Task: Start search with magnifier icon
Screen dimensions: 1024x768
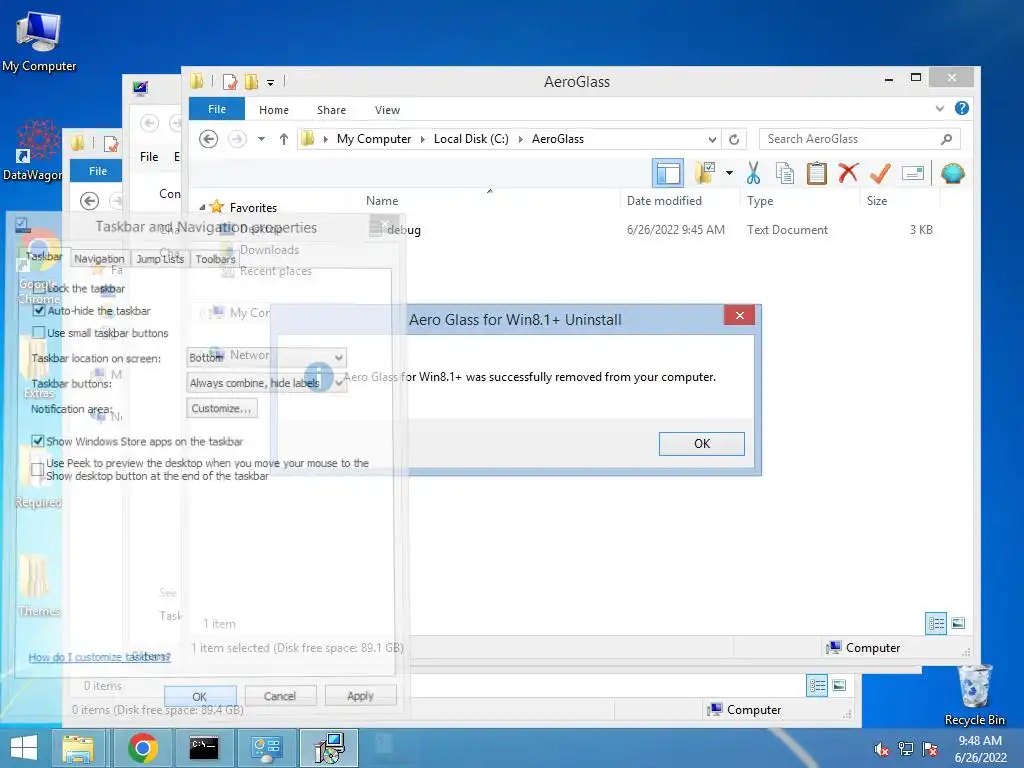Action: point(946,138)
